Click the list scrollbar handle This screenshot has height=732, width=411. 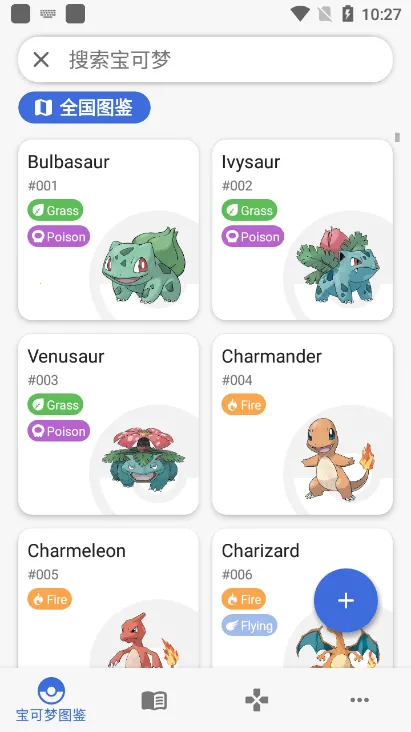tap(397, 137)
